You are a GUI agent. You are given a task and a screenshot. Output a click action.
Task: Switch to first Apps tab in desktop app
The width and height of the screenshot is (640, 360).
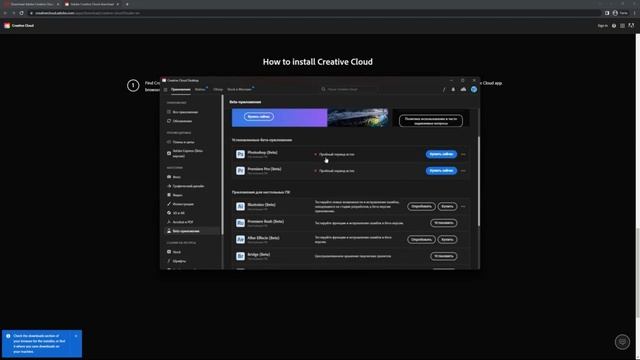pos(181,89)
